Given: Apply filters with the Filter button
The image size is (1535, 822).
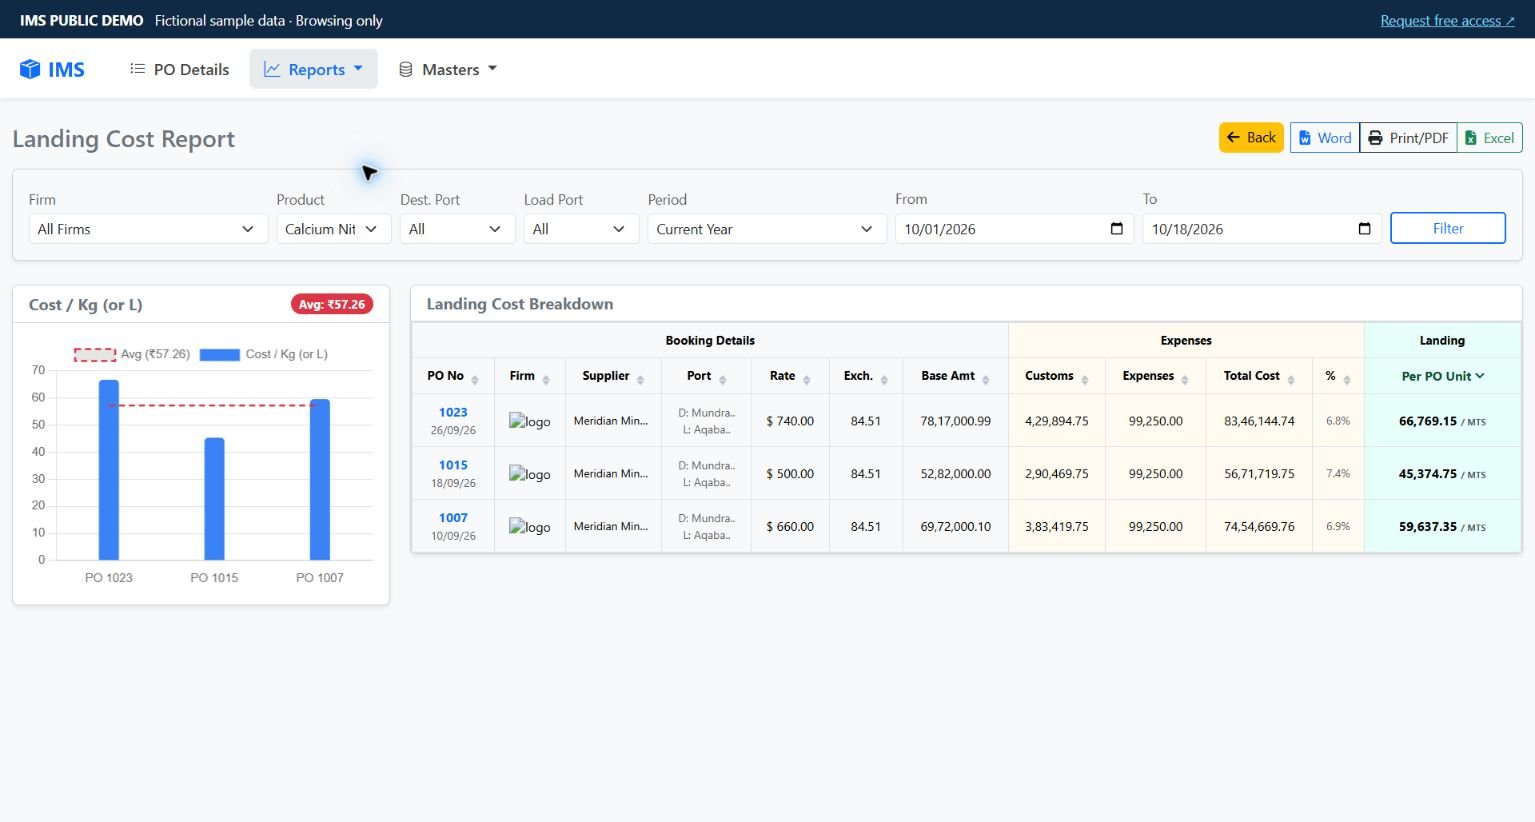Looking at the screenshot, I should point(1447,228).
